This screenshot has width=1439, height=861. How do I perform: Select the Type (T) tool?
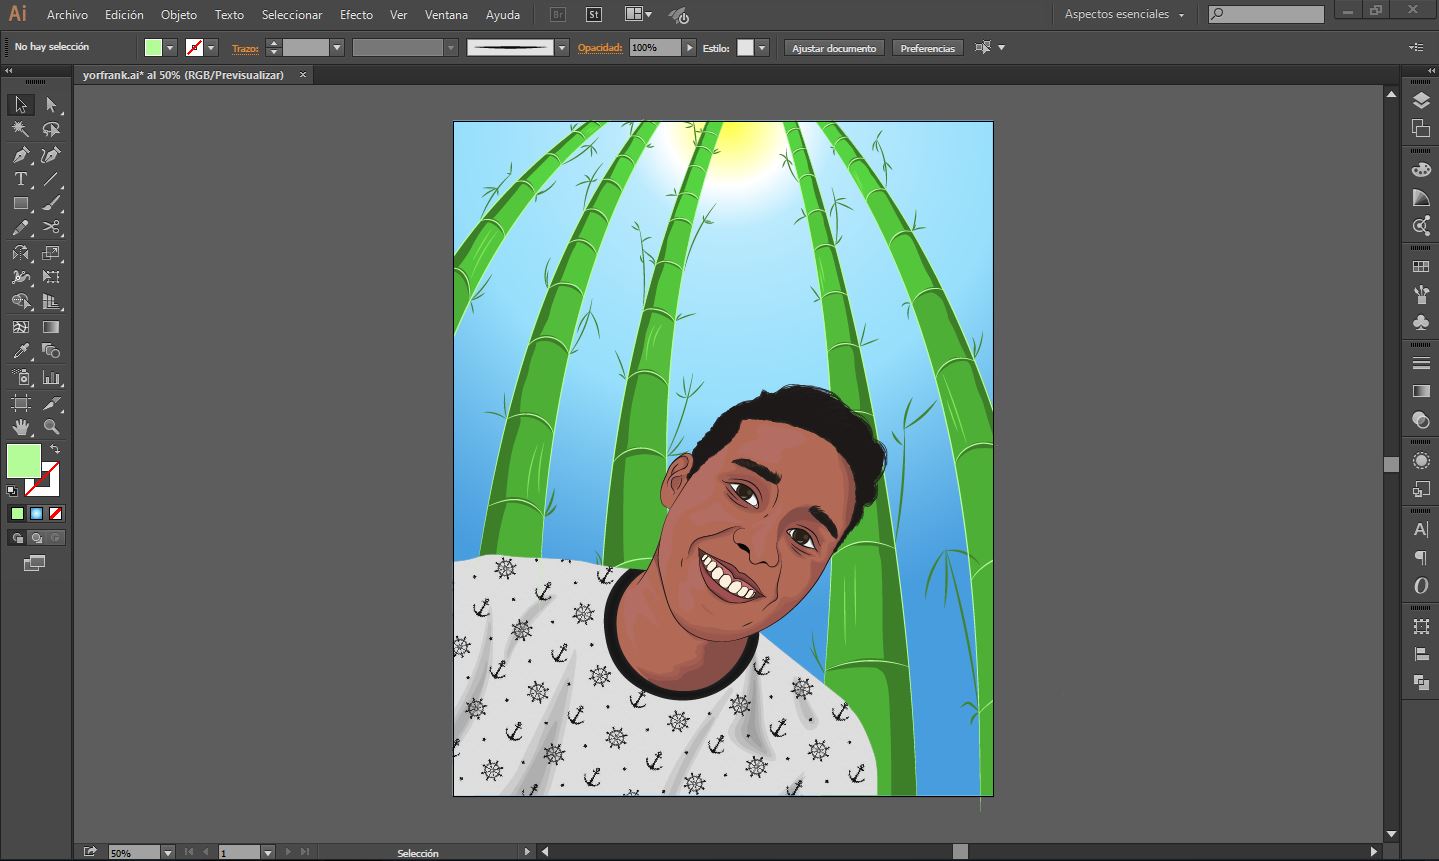click(21, 179)
